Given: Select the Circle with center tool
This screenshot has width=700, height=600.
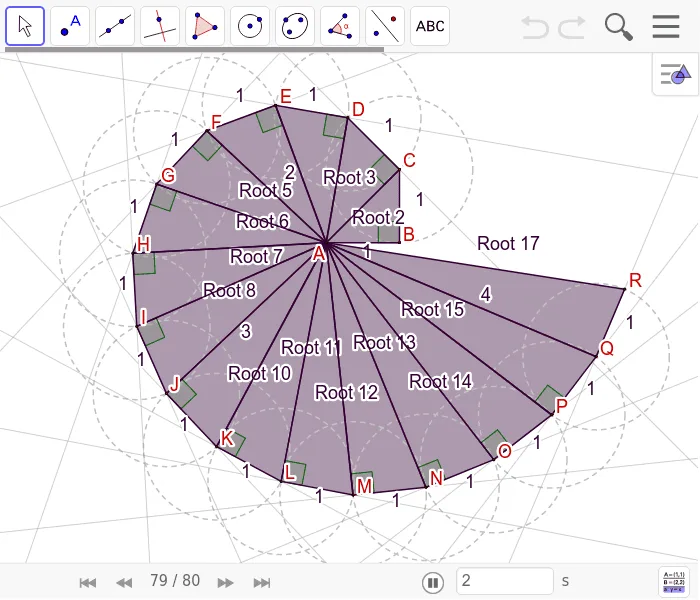Looking at the screenshot, I should tap(250, 26).
